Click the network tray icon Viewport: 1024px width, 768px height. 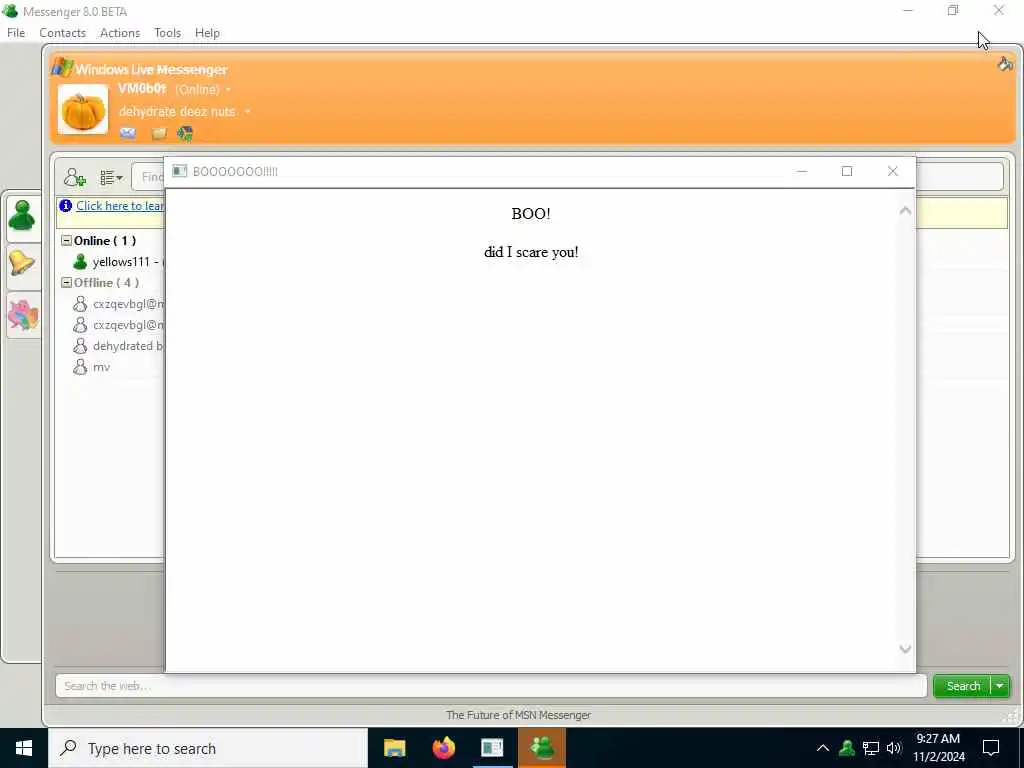(871, 748)
